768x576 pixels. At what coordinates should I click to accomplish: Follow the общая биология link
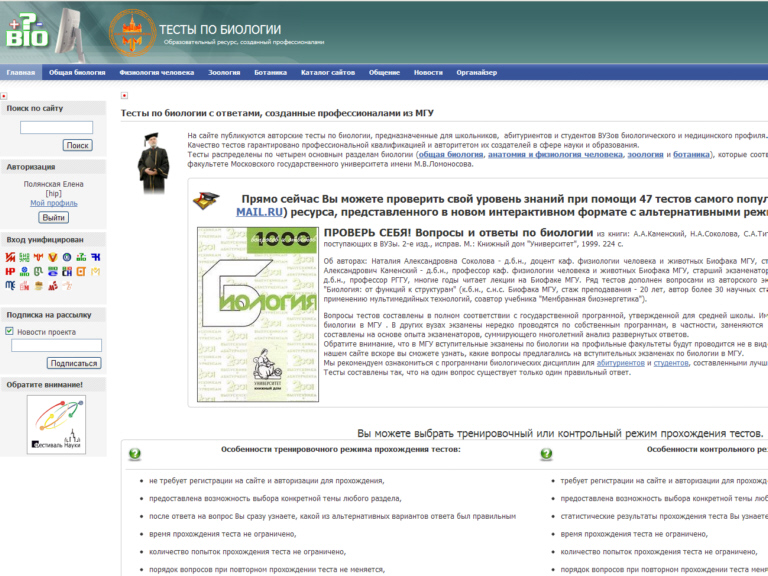point(451,155)
